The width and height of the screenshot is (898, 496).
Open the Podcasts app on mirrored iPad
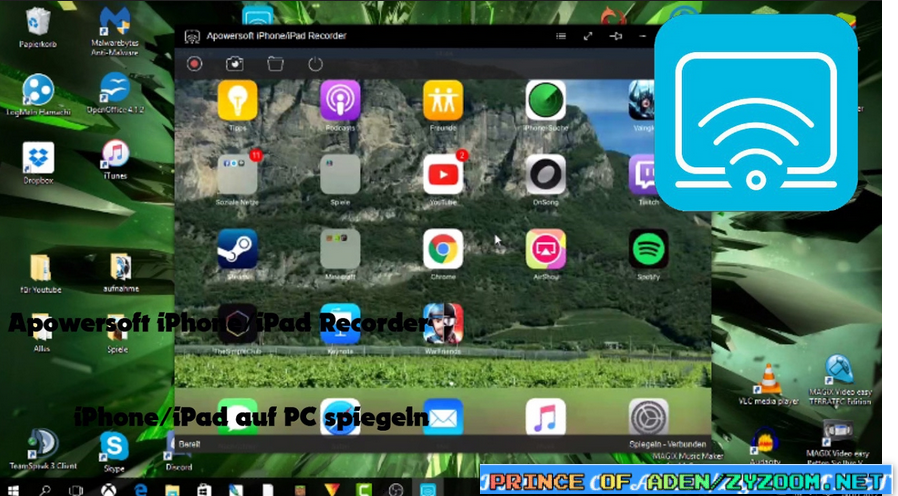(340, 100)
